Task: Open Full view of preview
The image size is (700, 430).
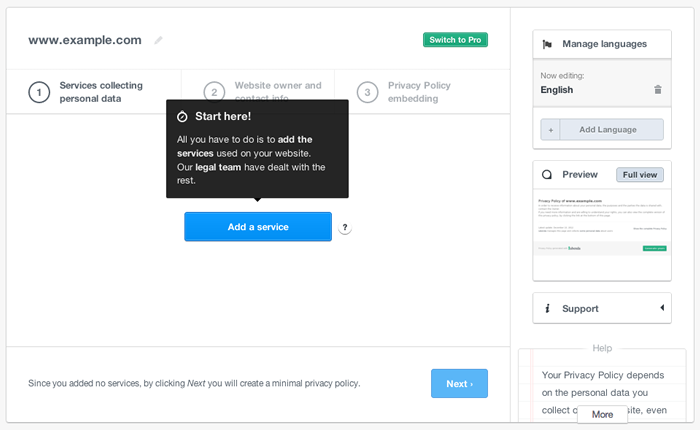Action: point(640,175)
